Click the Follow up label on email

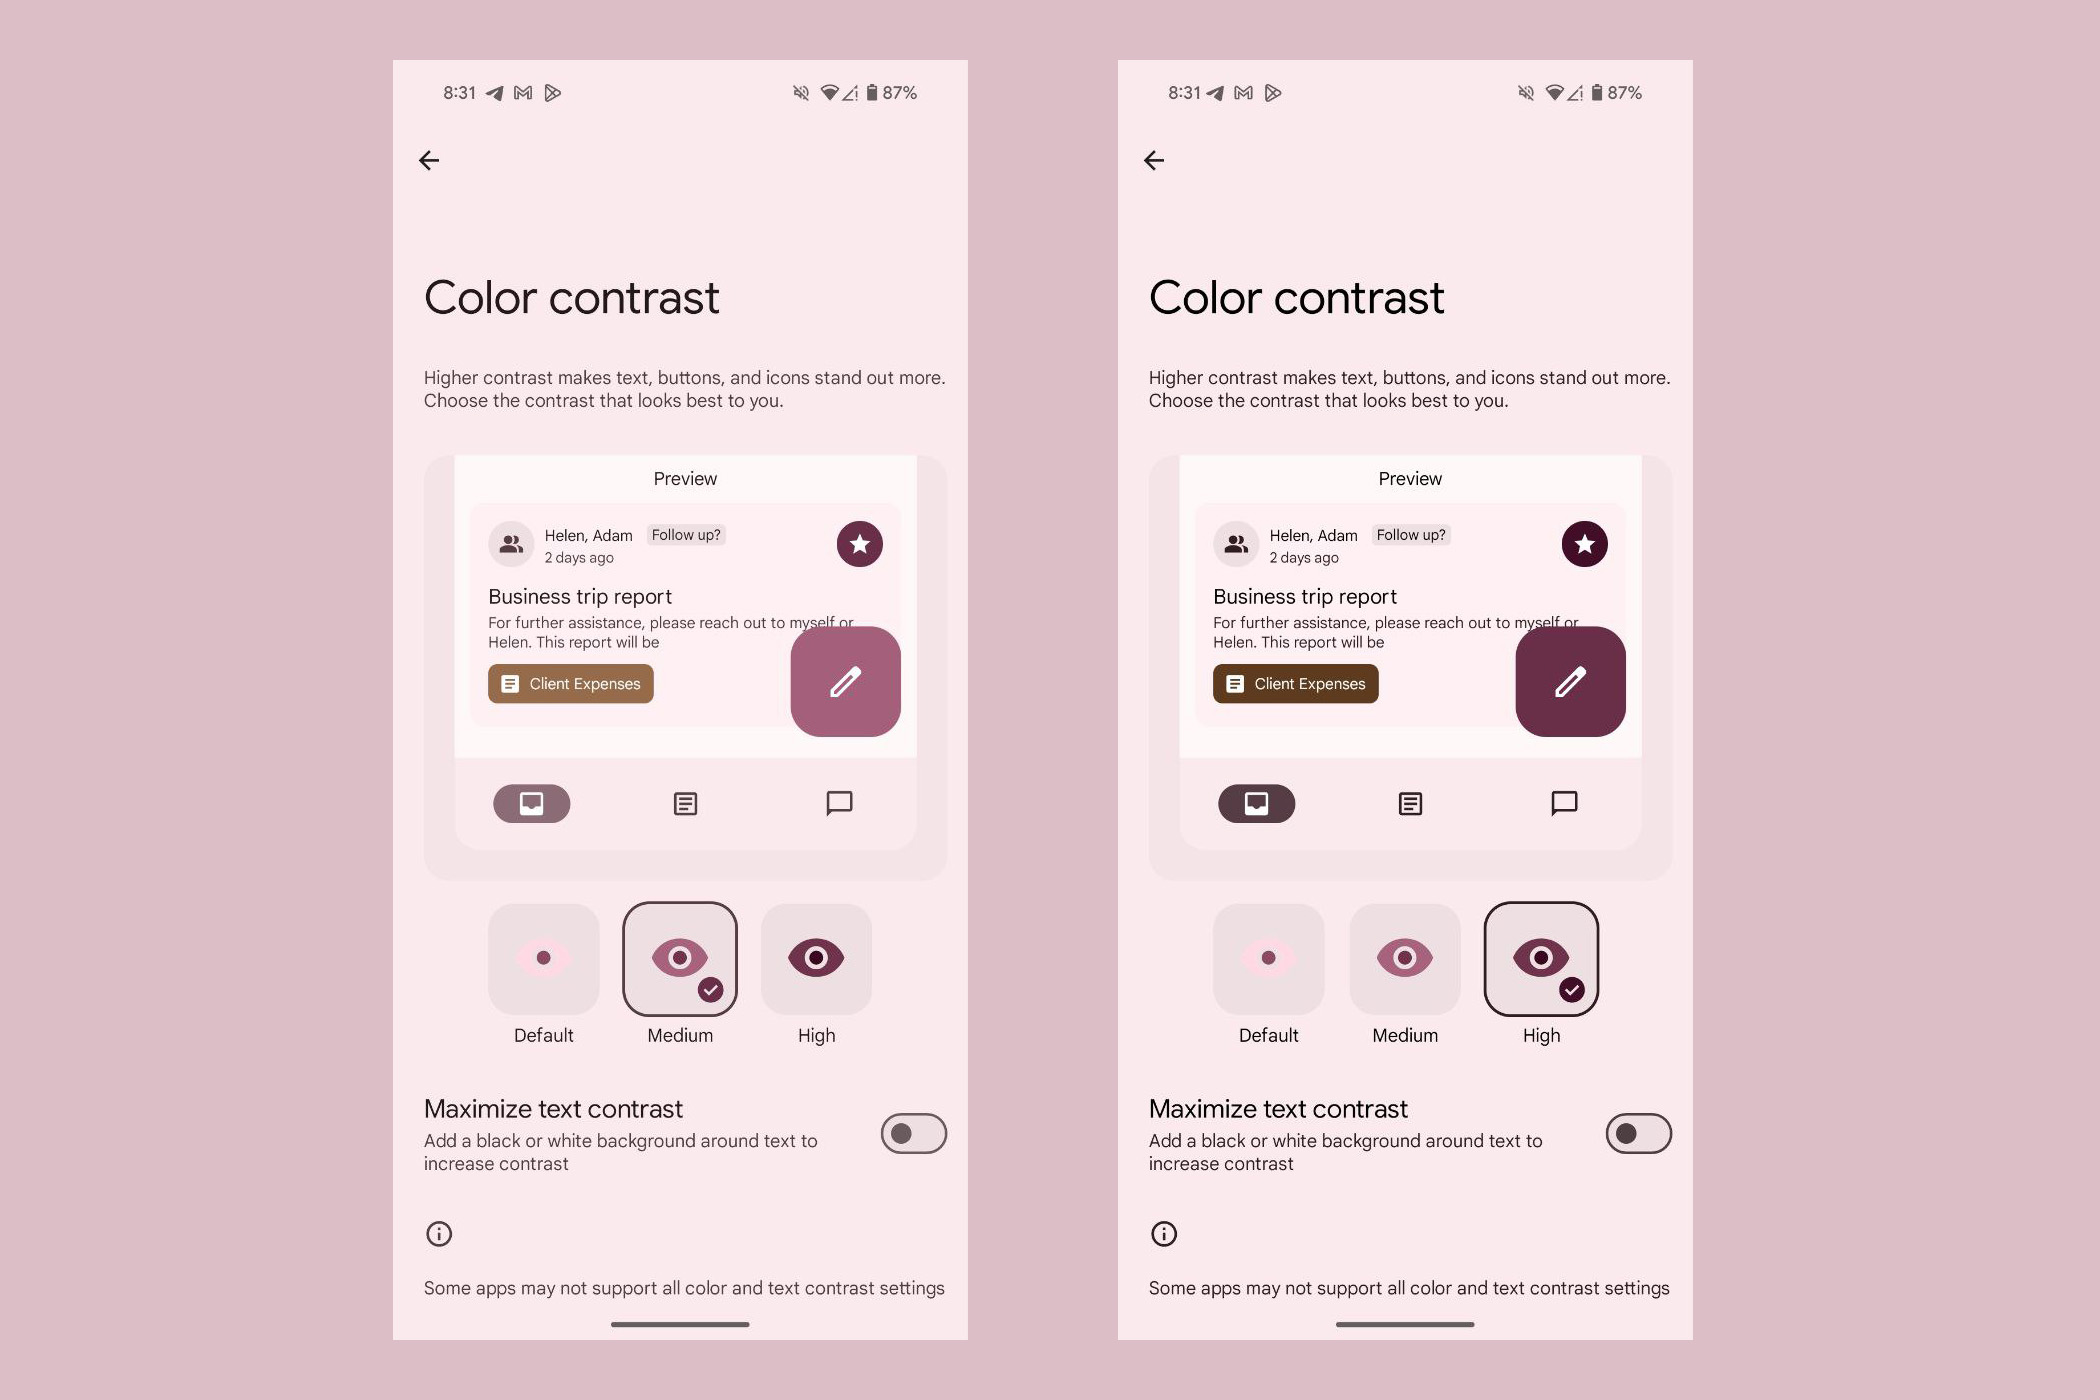(686, 534)
